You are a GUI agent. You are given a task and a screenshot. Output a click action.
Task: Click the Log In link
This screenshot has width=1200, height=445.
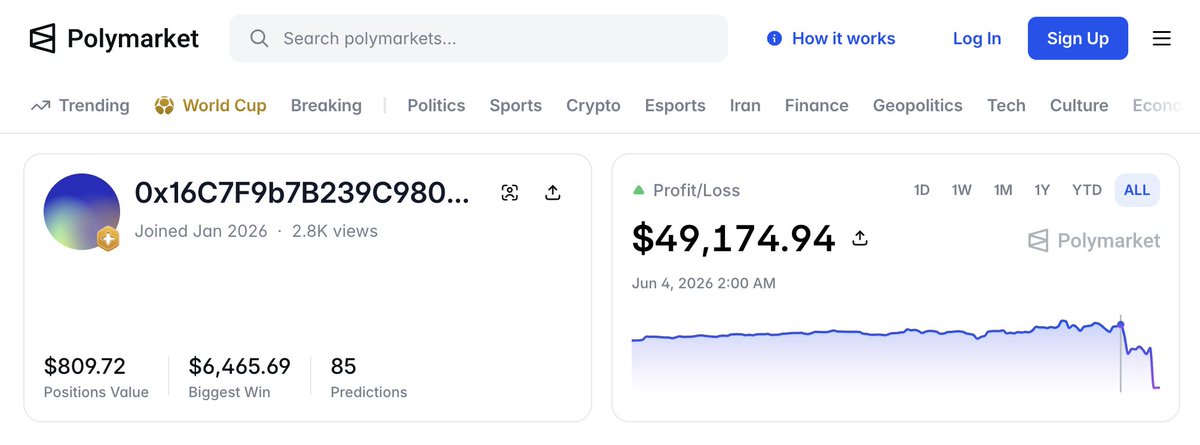(x=977, y=39)
